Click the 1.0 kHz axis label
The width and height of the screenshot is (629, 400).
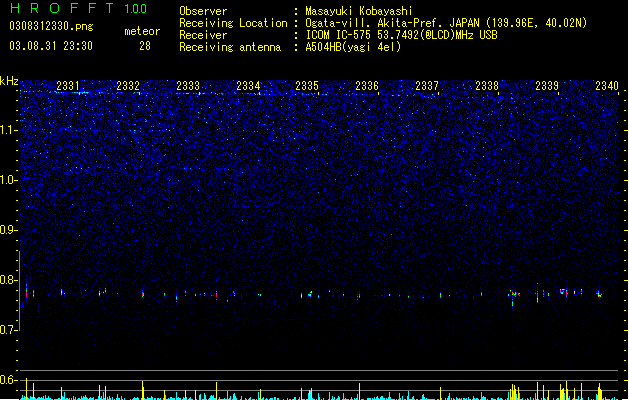point(9,180)
